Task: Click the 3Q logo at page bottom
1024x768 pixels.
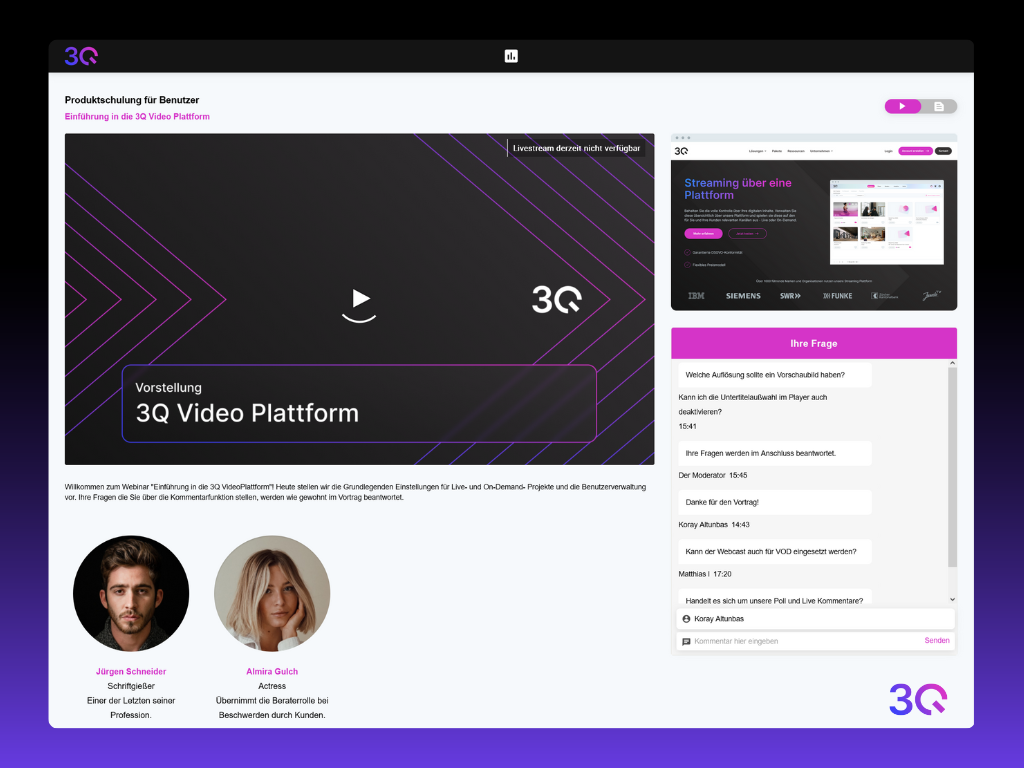Action: [x=918, y=699]
